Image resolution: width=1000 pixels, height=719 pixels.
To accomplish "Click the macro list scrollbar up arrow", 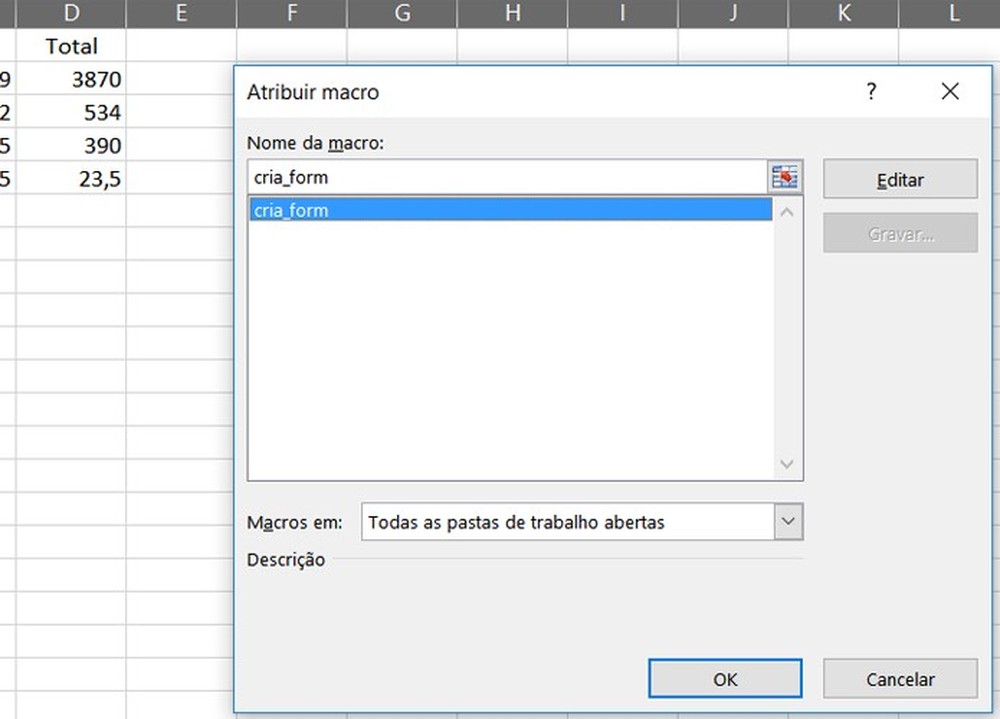I will pyautogui.click(x=787, y=211).
